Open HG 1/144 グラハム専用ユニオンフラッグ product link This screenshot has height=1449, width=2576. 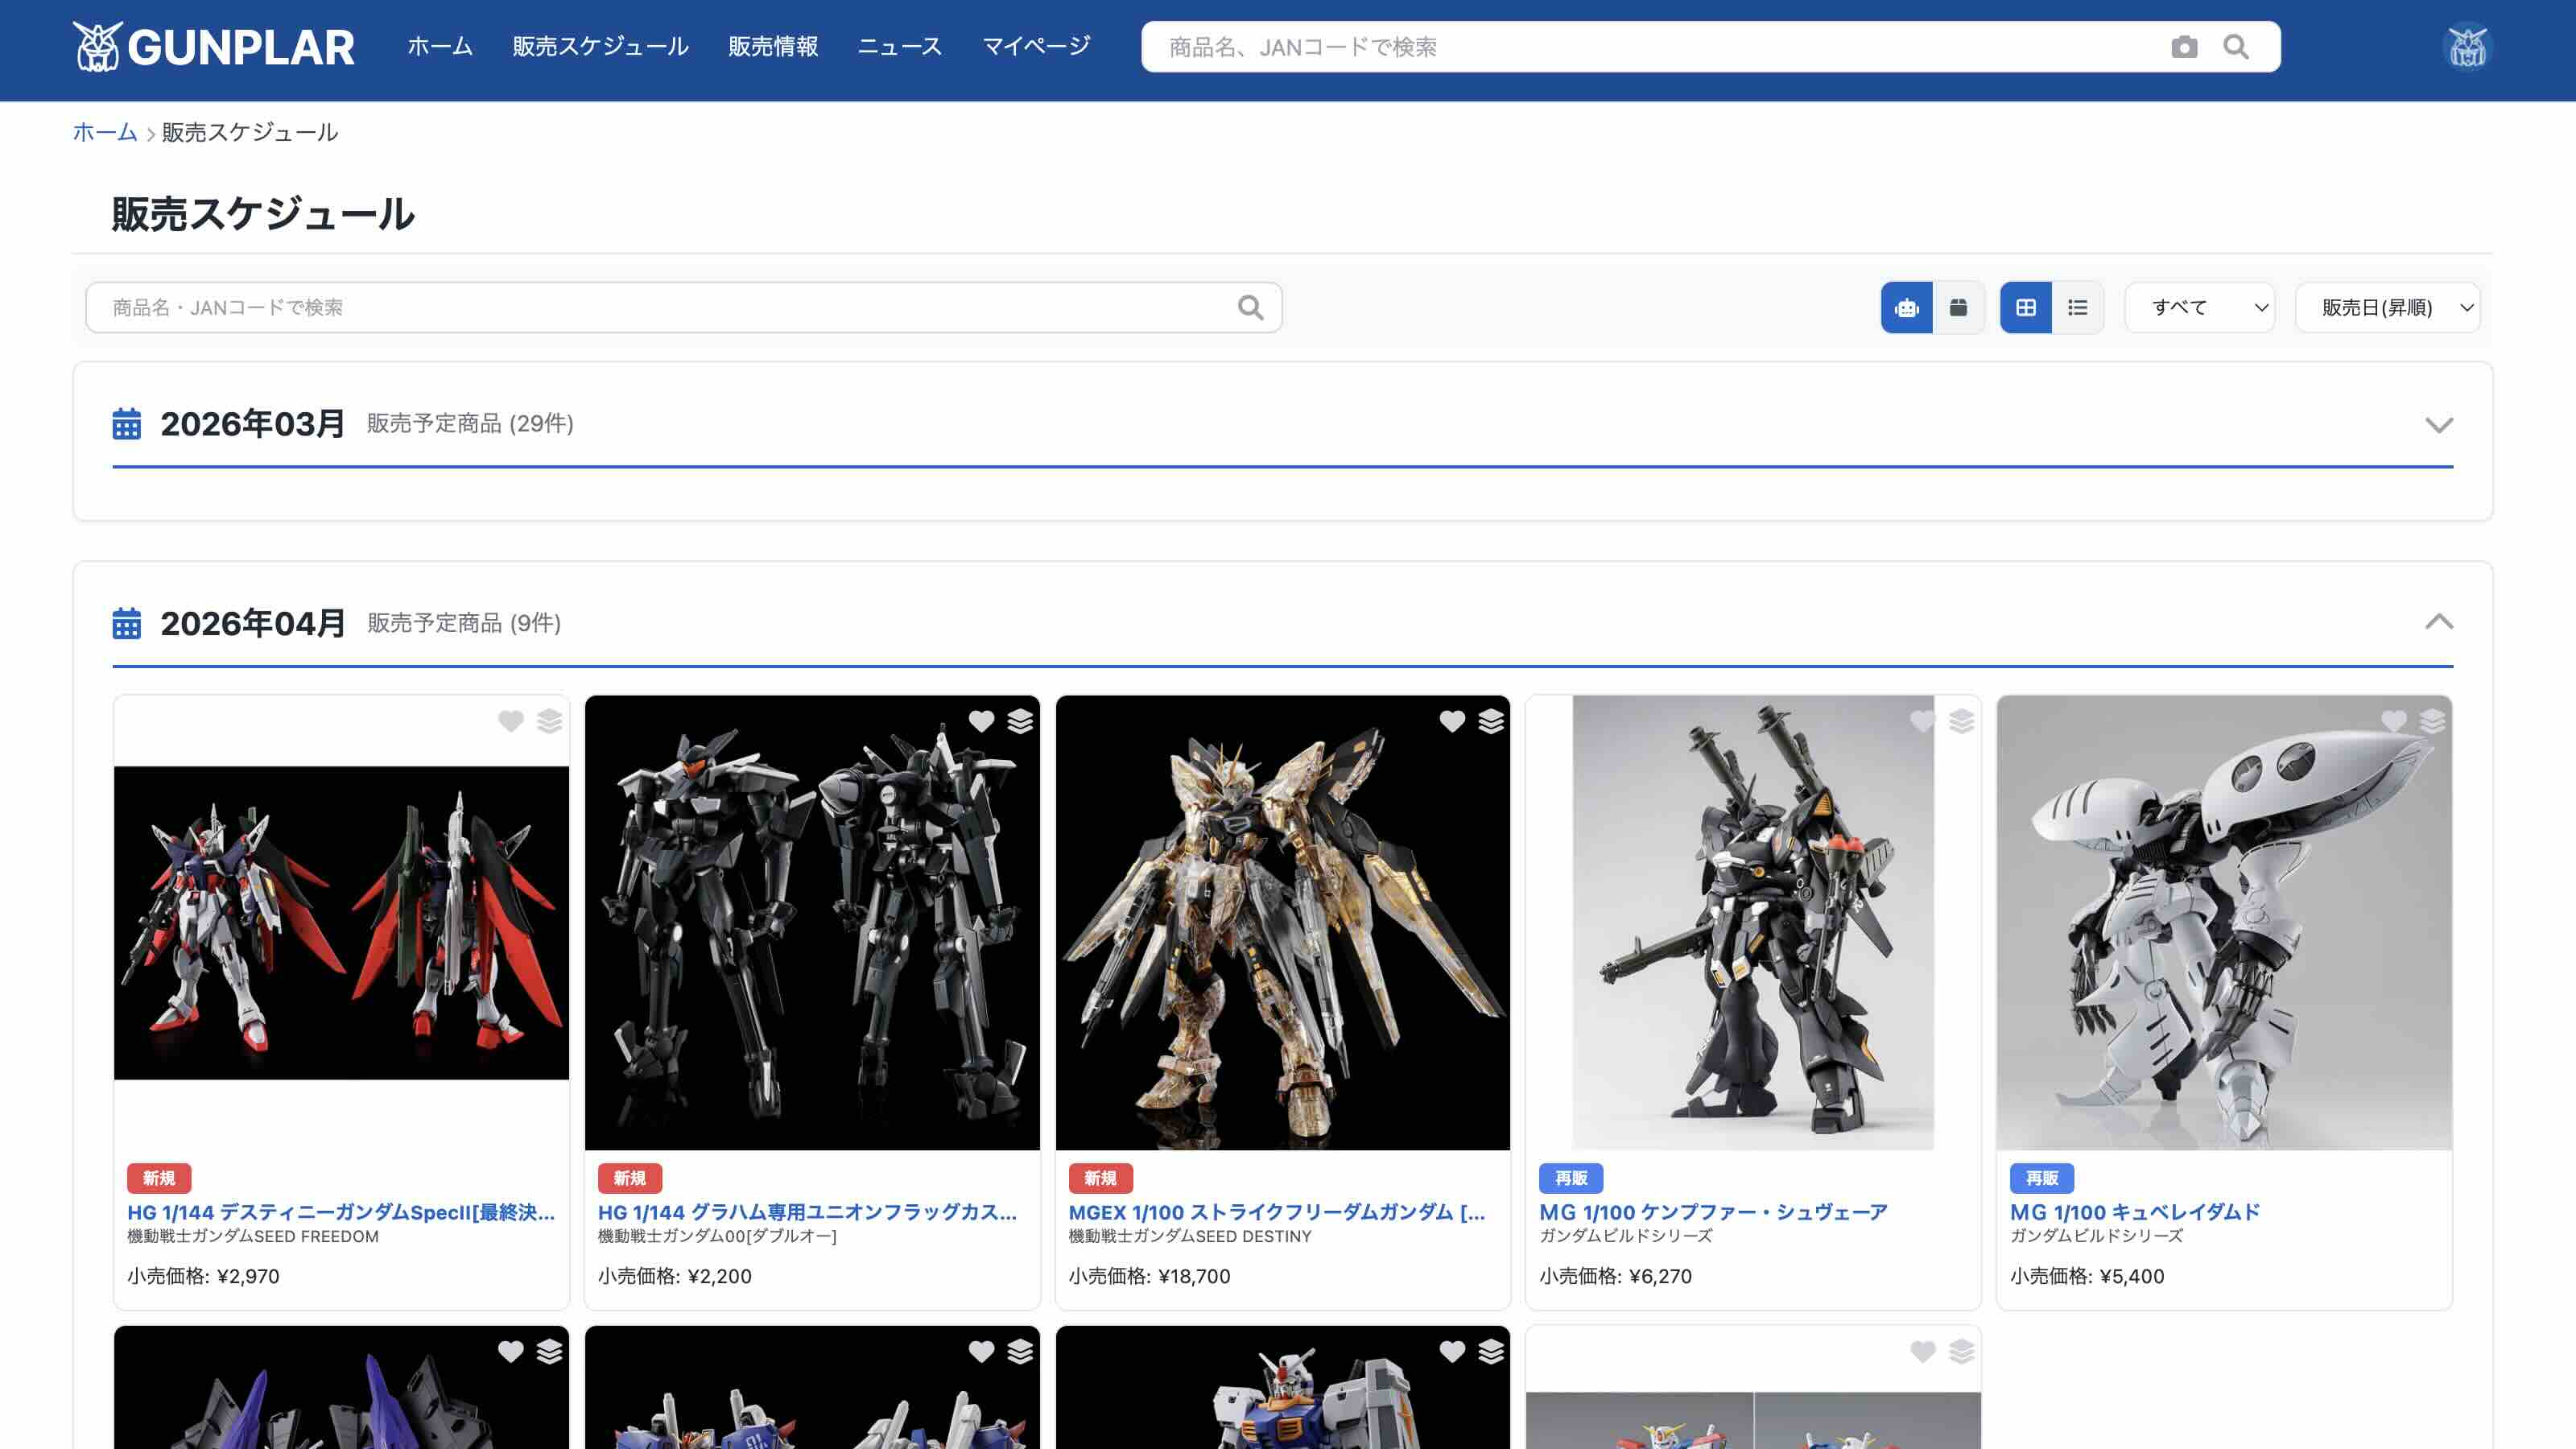click(808, 1212)
